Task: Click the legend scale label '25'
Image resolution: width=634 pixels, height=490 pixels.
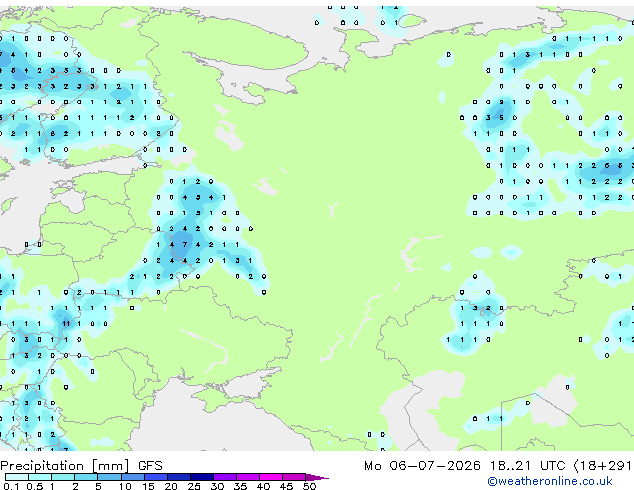Action: 194,486
